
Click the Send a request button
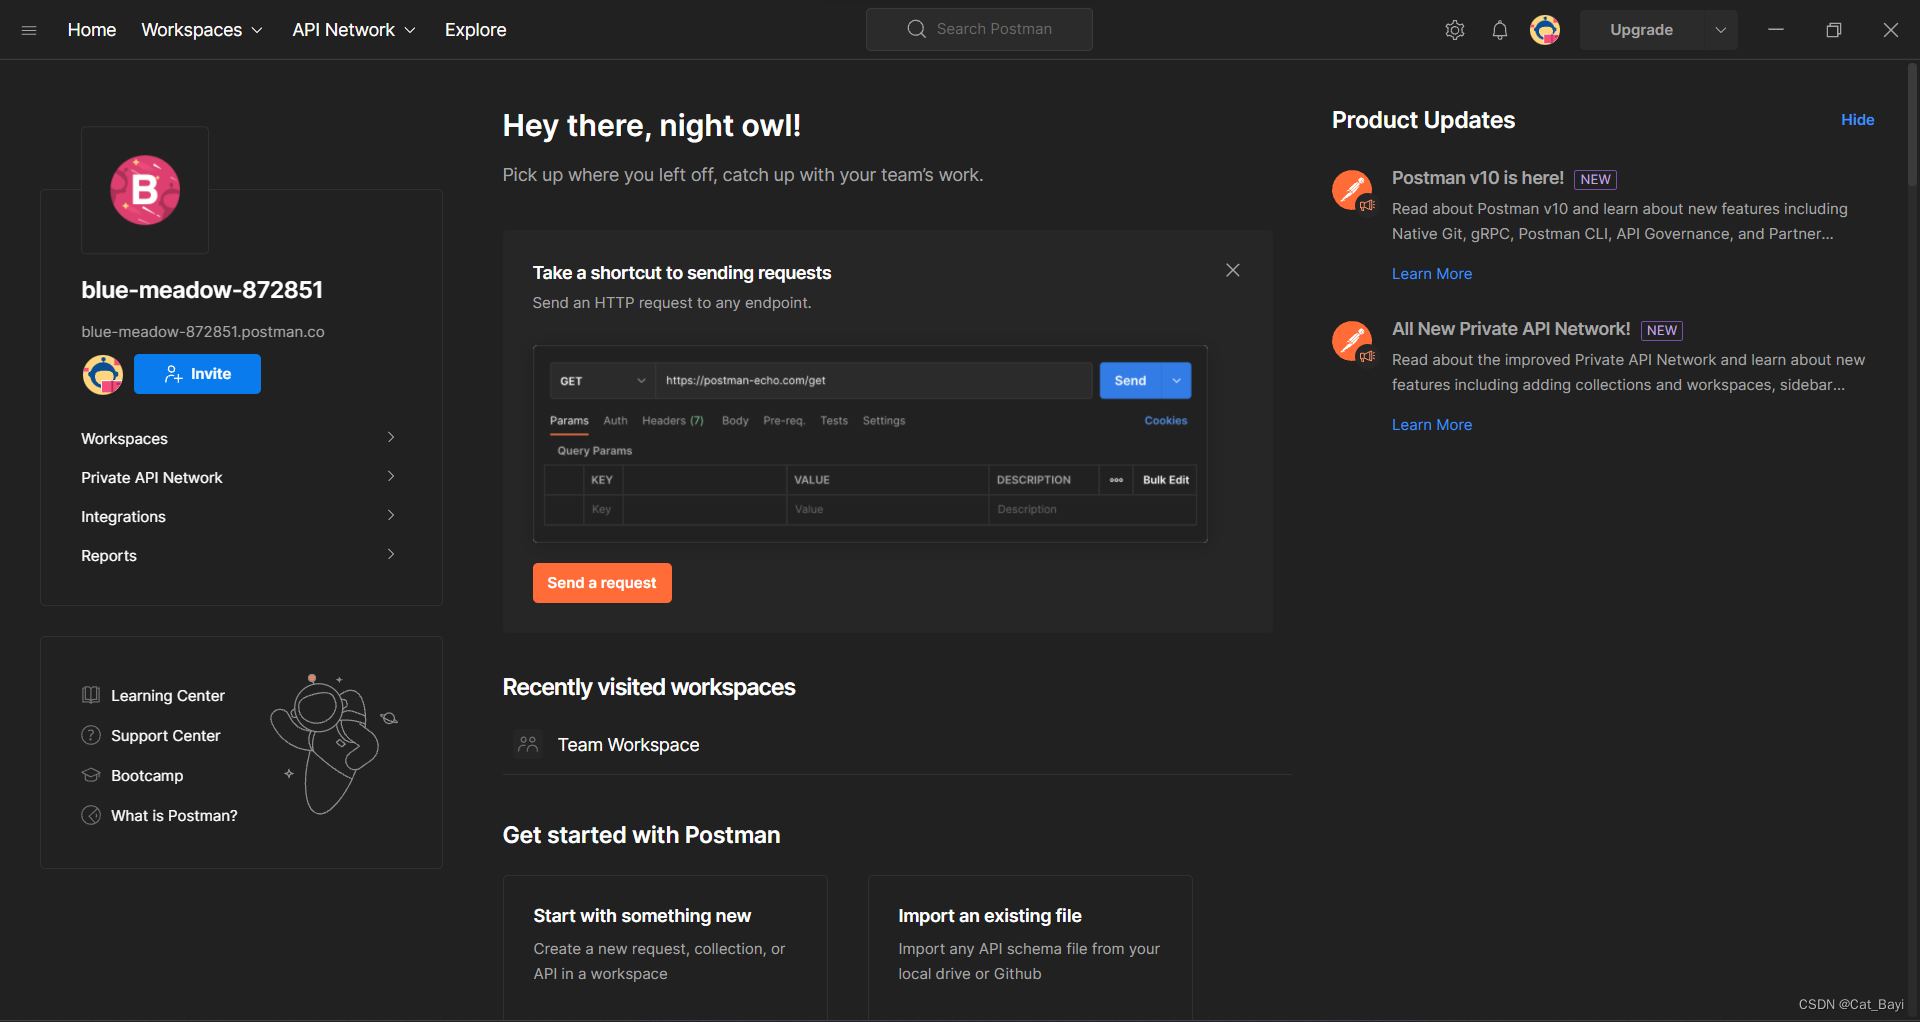tap(602, 583)
